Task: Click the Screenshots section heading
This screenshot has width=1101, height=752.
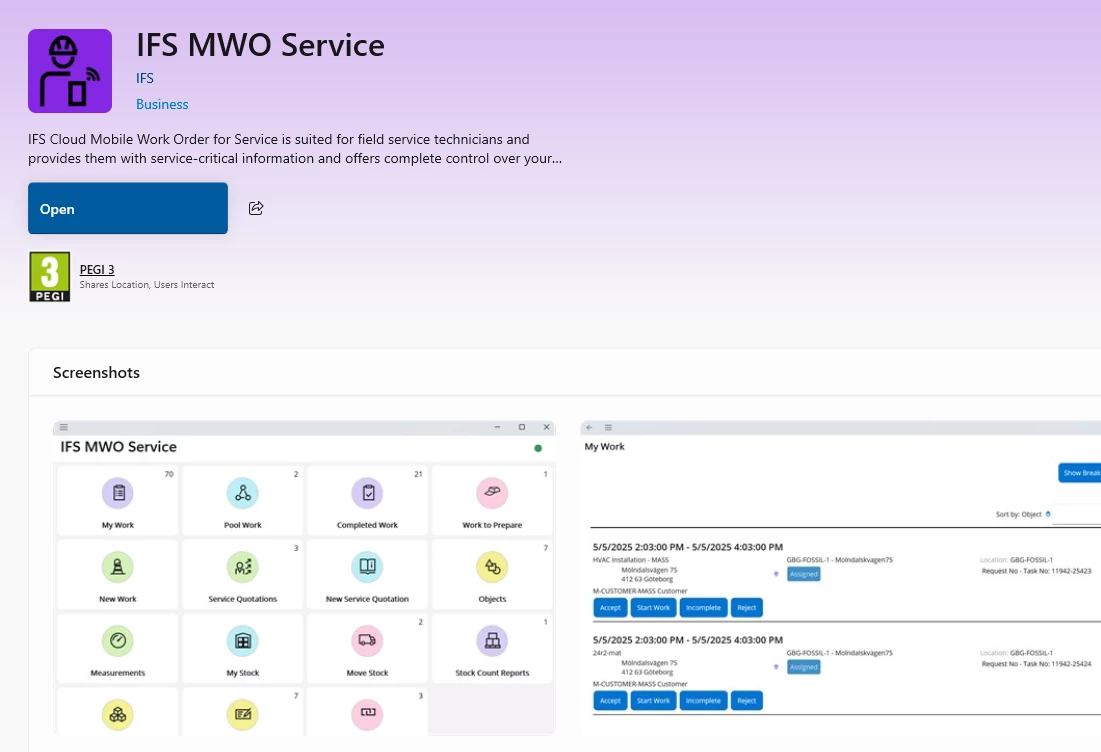Action: coord(96,372)
